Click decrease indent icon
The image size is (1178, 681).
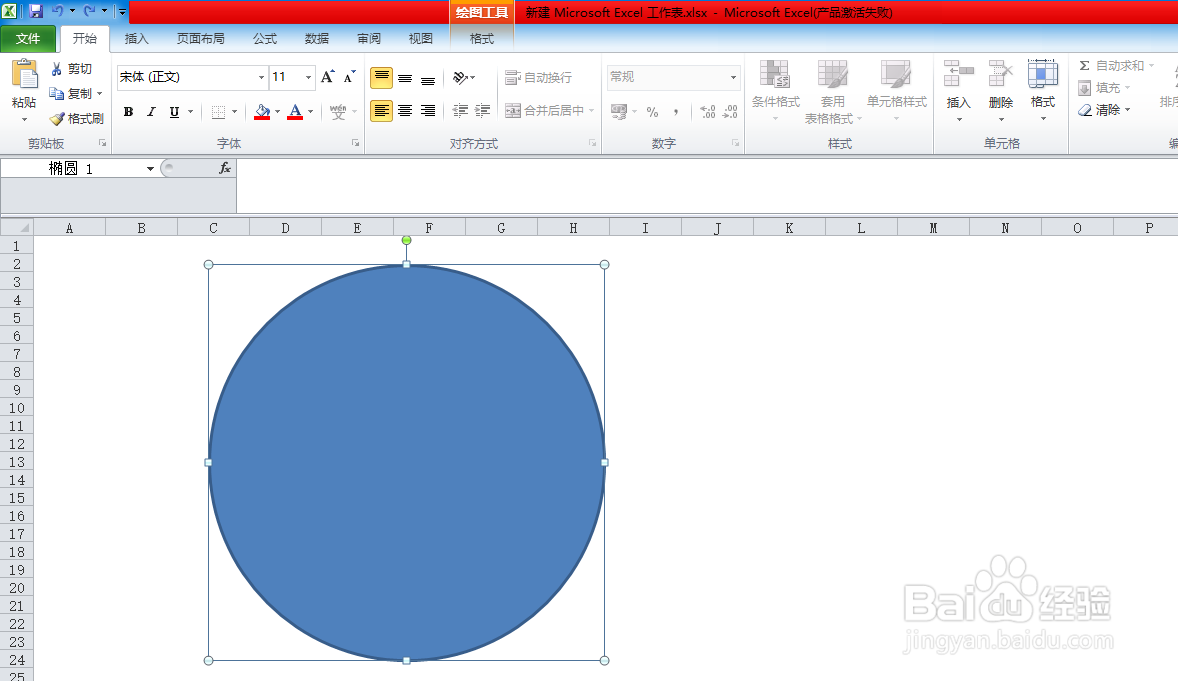point(460,110)
